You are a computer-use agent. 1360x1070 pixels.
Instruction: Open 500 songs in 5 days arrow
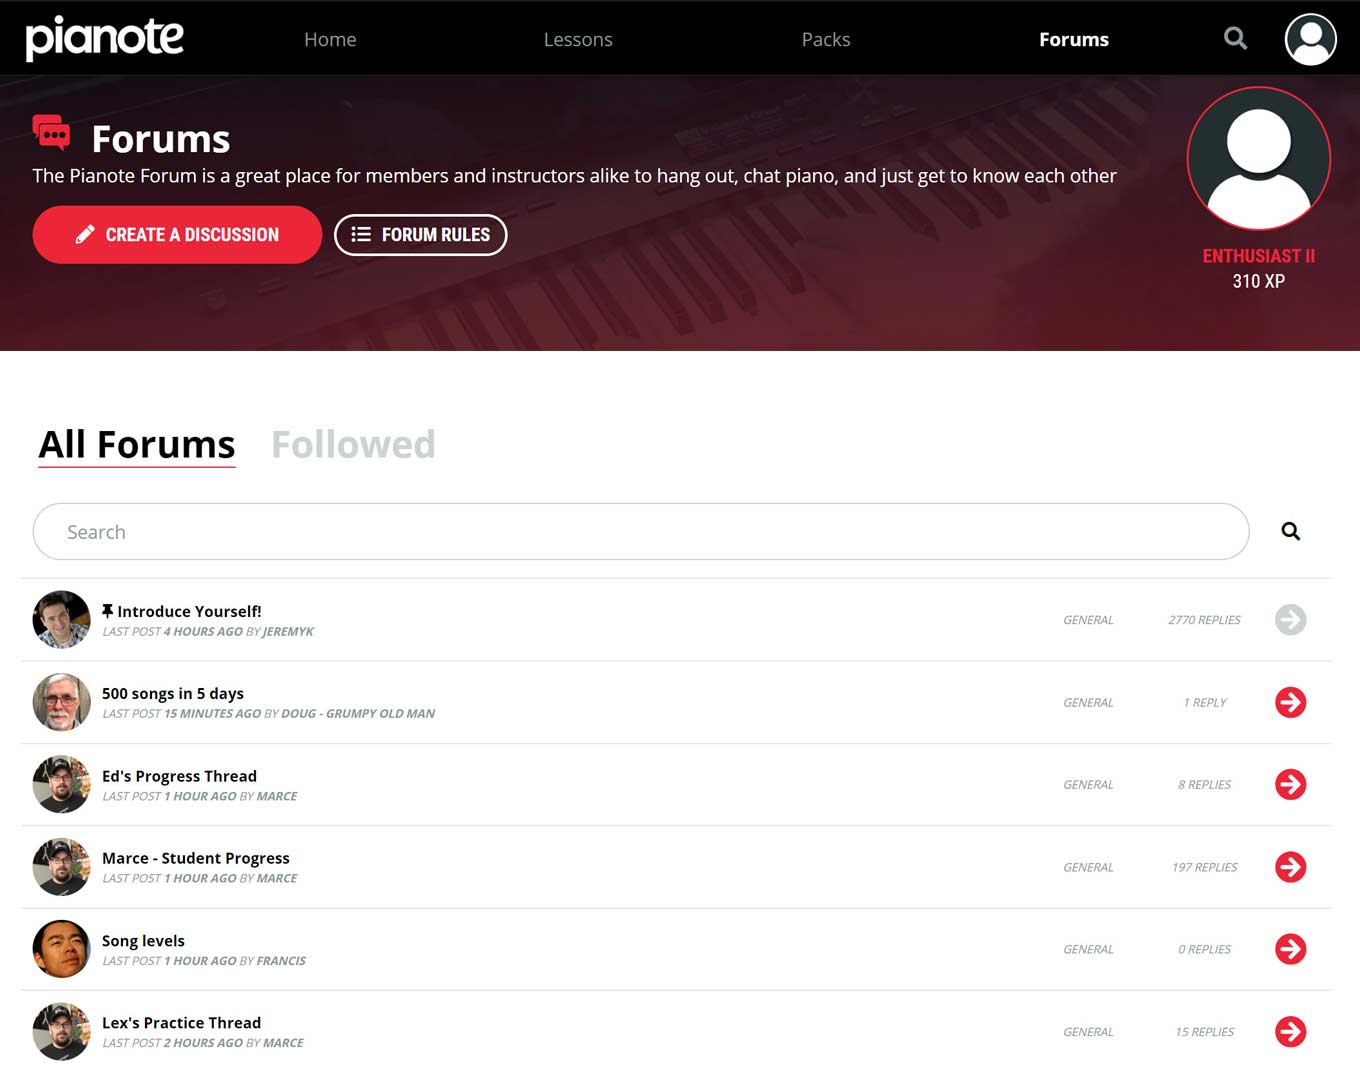pyautogui.click(x=1290, y=702)
